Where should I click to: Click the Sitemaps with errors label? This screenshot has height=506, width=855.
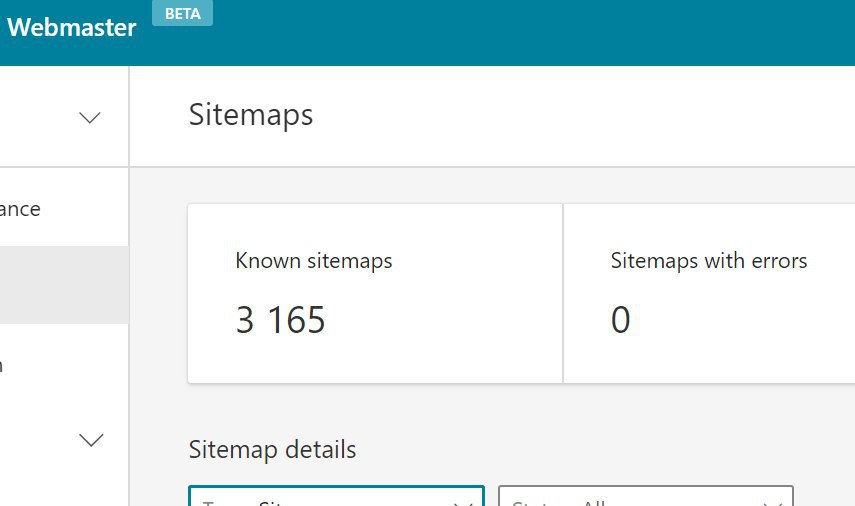[x=709, y=261]
